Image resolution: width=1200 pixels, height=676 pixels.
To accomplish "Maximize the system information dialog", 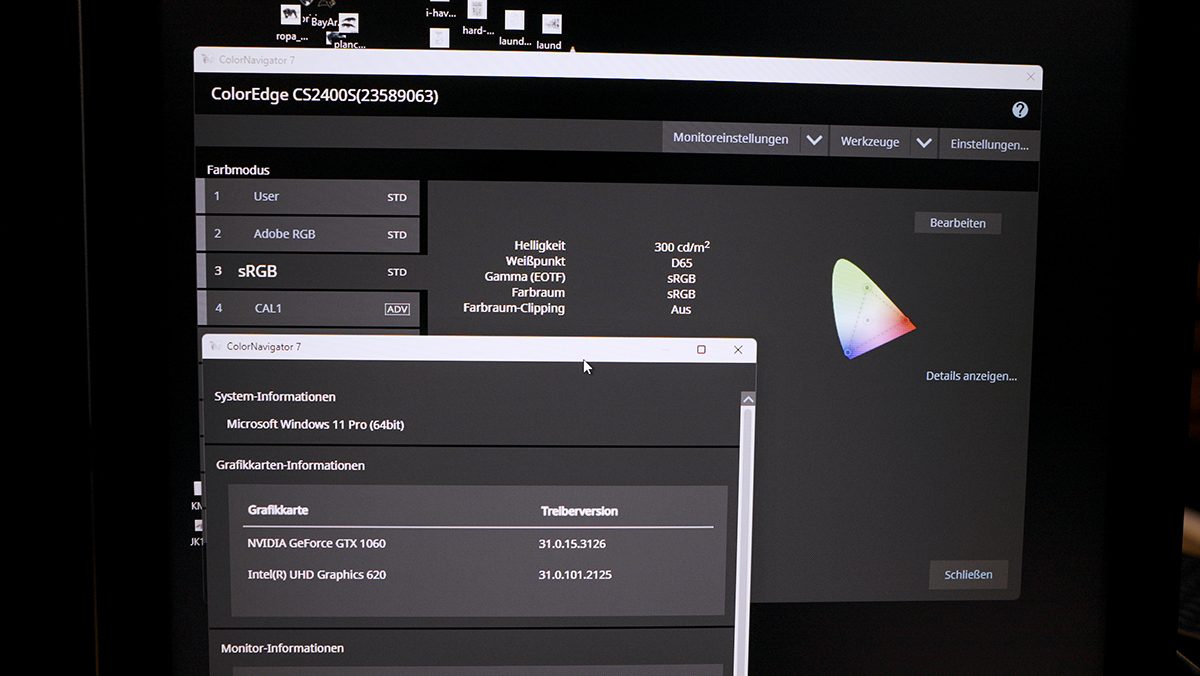I will point(701,349).
